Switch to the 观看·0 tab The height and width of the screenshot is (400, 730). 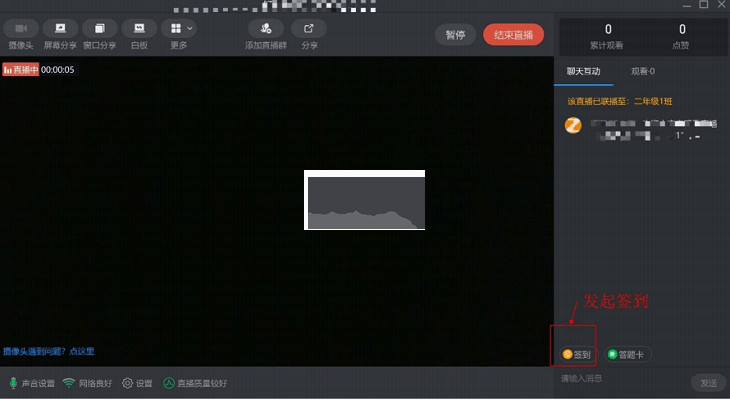coord(643,71)
